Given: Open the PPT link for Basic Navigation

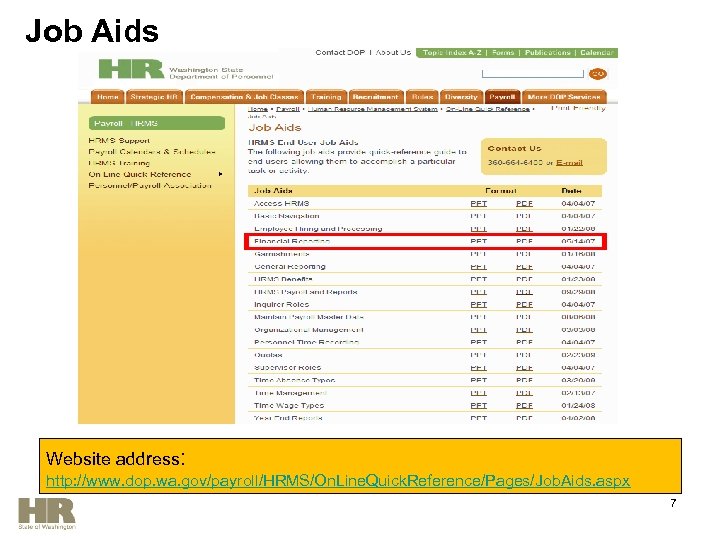Looking at the screenshot, I should (478, 216).
